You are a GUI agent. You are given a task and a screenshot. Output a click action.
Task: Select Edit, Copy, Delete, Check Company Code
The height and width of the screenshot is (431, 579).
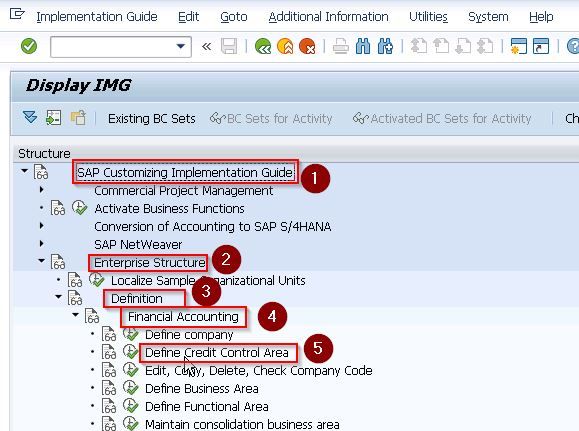(258, 370)
